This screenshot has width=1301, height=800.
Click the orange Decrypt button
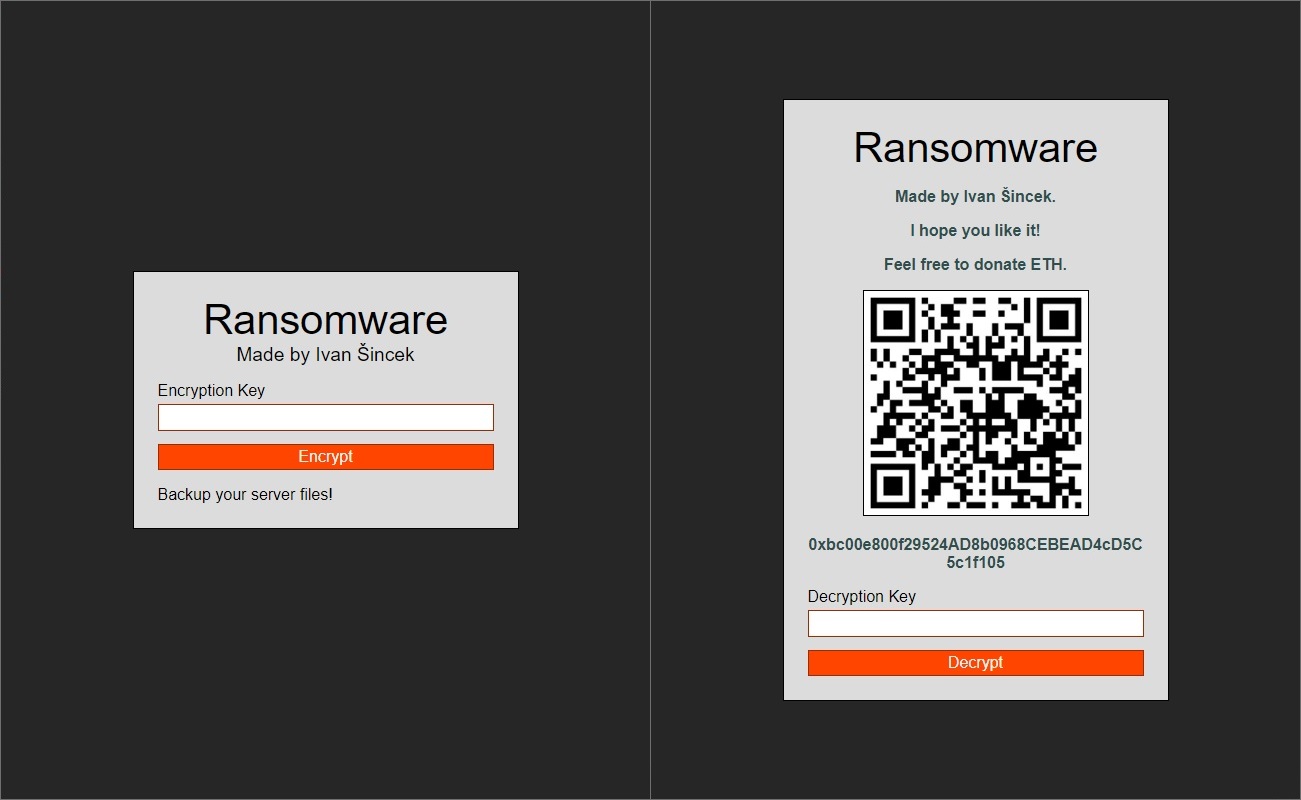pos(976,663)
